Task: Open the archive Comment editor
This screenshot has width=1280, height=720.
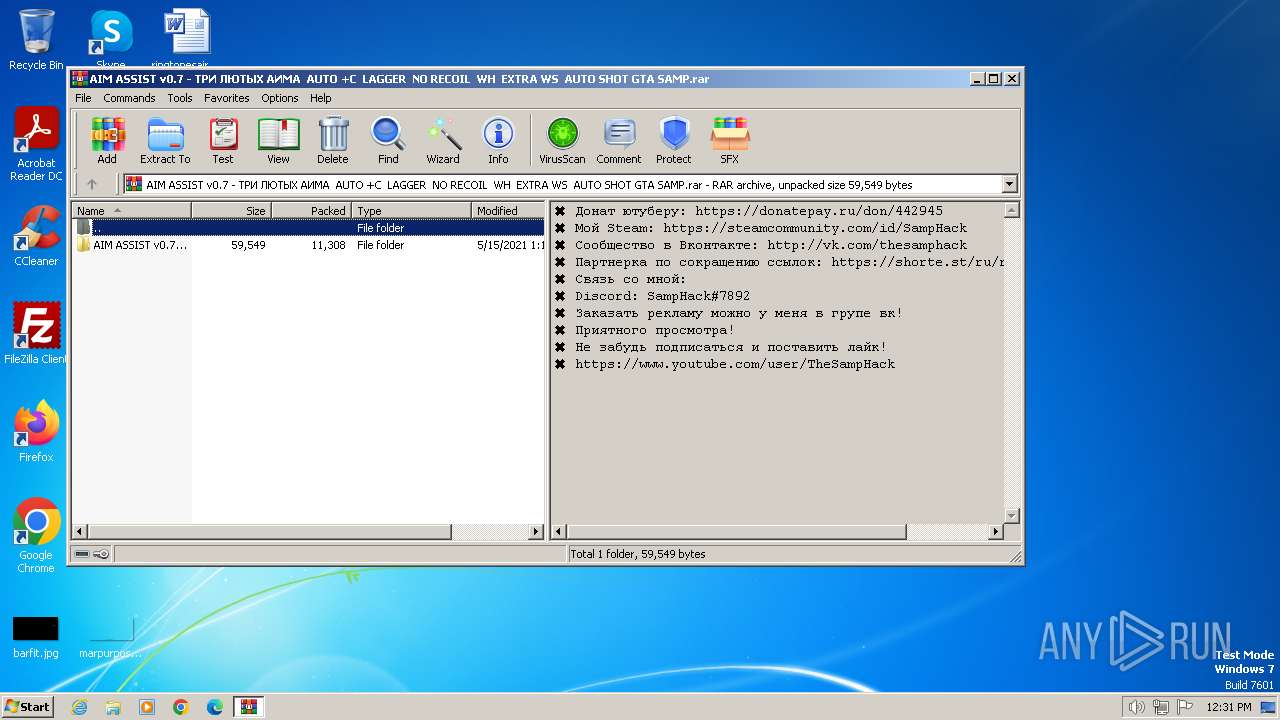Action: pyautogui.click(x=619, y=141)
